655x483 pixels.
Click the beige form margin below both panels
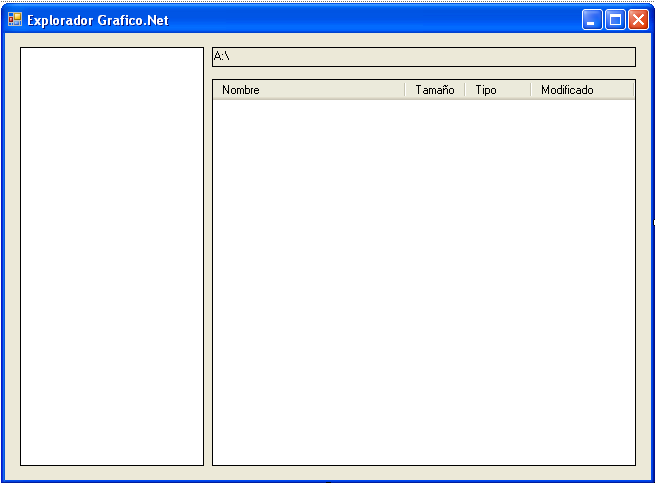(328, 473)
